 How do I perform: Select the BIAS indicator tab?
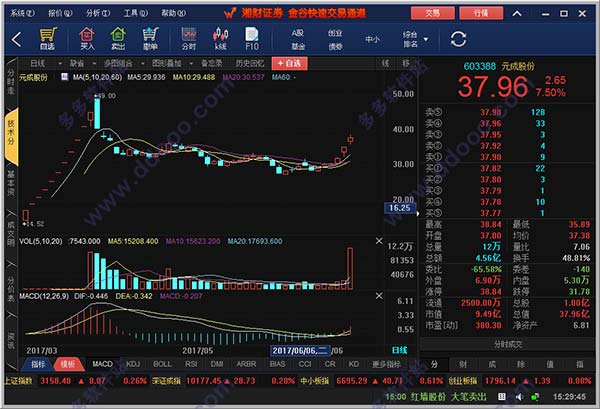(277, 364)
